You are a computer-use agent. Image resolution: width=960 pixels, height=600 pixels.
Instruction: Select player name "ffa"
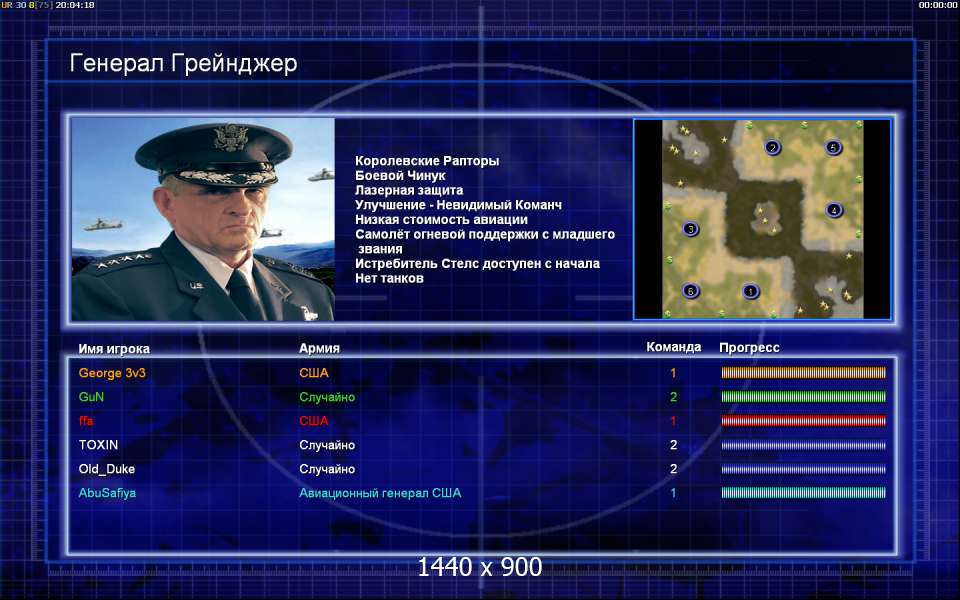(x=86, y=421)
